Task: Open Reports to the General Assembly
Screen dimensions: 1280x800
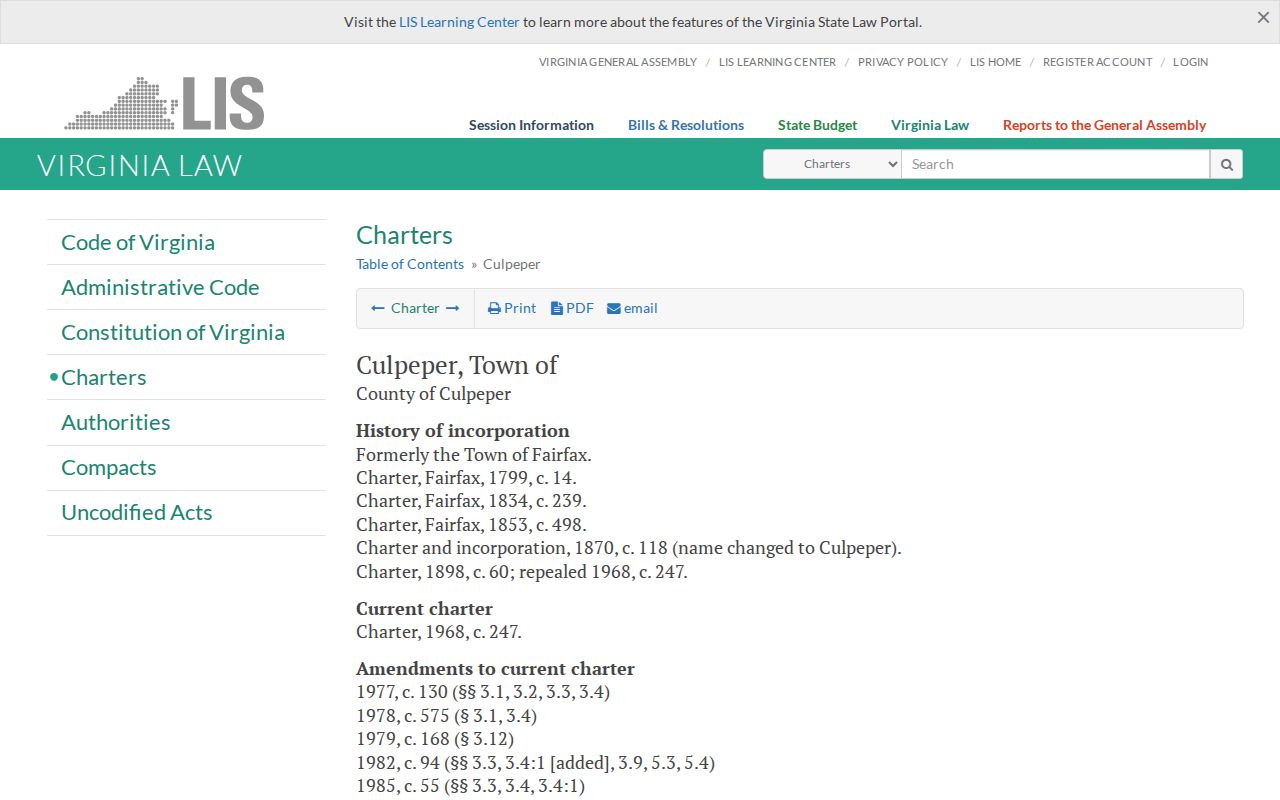Action: pos(1104,125)
